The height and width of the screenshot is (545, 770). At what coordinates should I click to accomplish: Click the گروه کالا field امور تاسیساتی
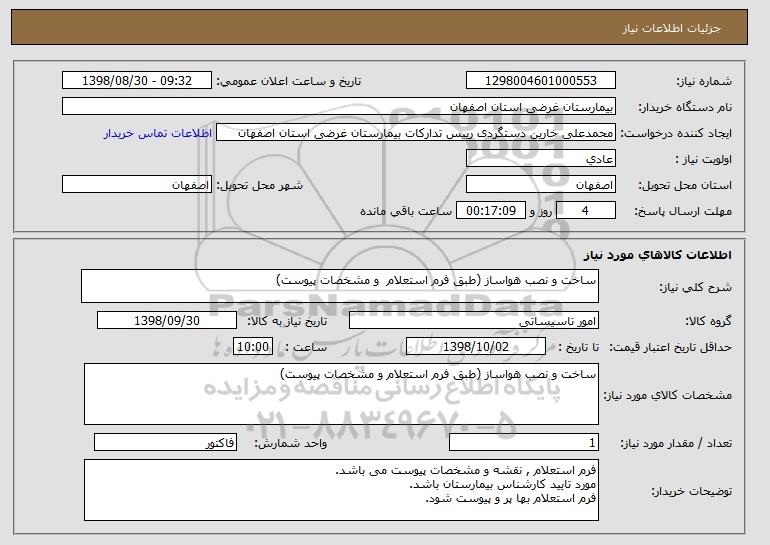tap(474, 321)
